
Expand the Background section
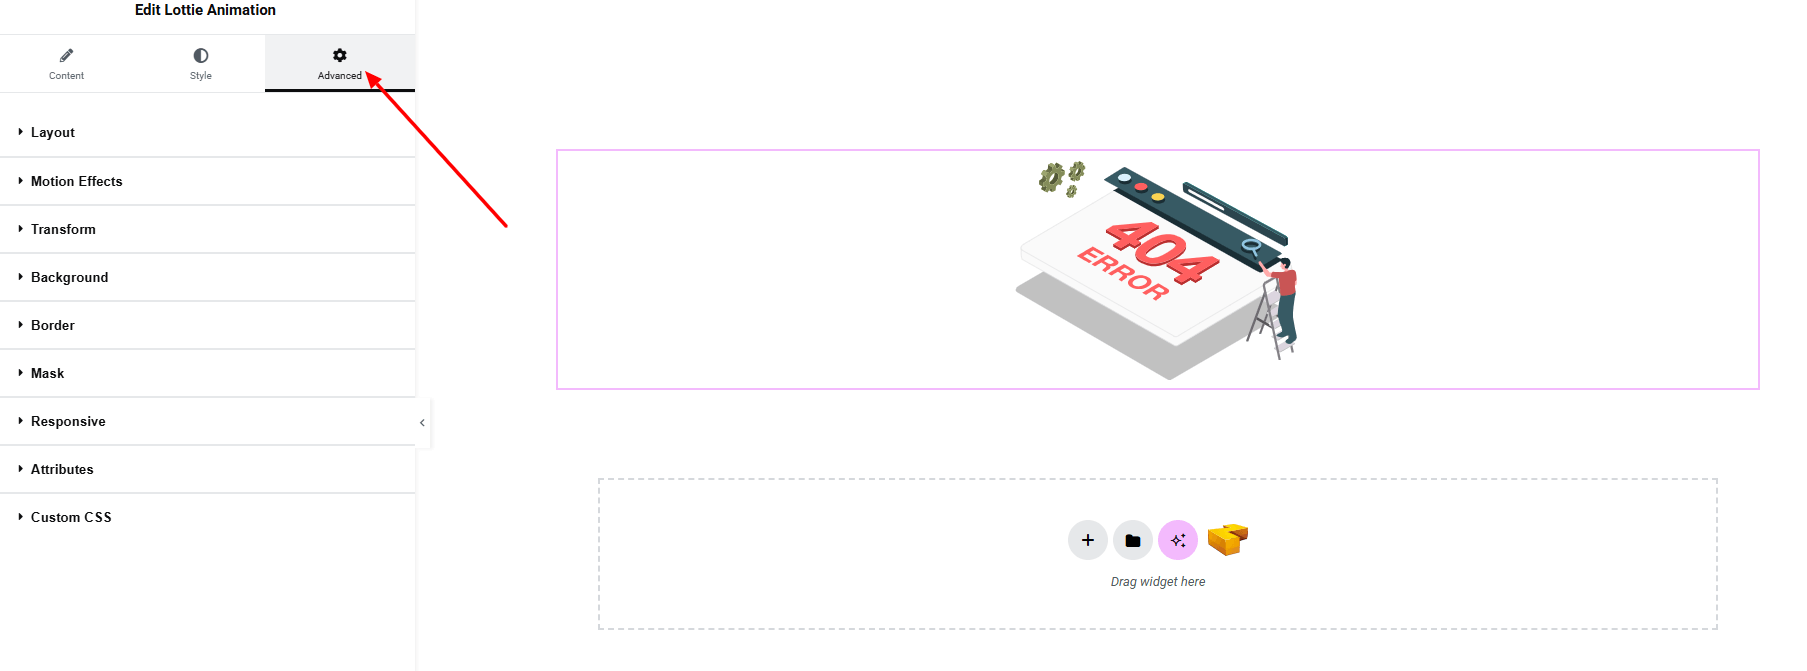tap(207, 277)
